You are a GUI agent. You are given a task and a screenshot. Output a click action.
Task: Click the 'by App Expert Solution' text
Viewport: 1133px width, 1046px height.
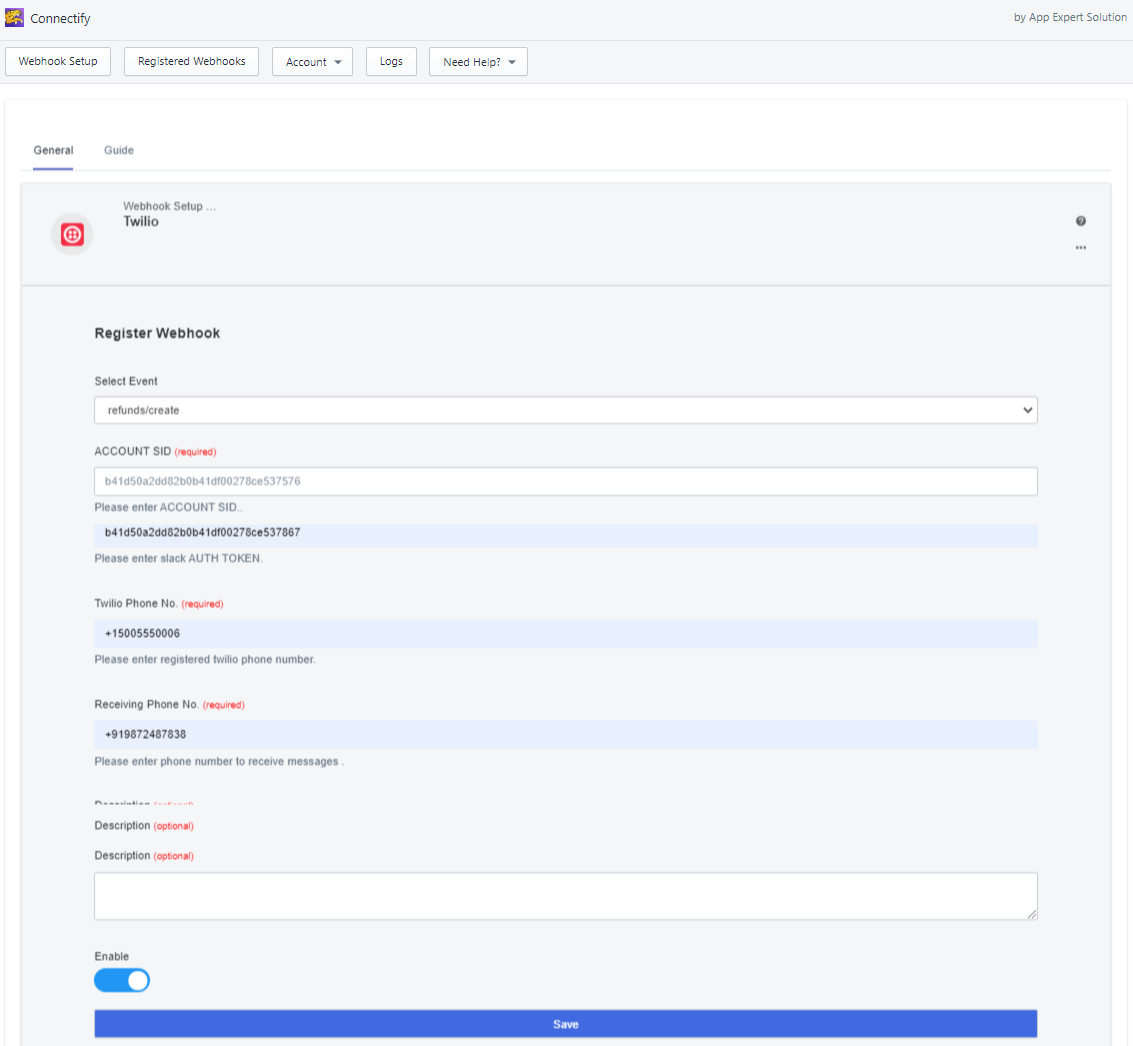pyautogui.click(x=1070, y=17)
